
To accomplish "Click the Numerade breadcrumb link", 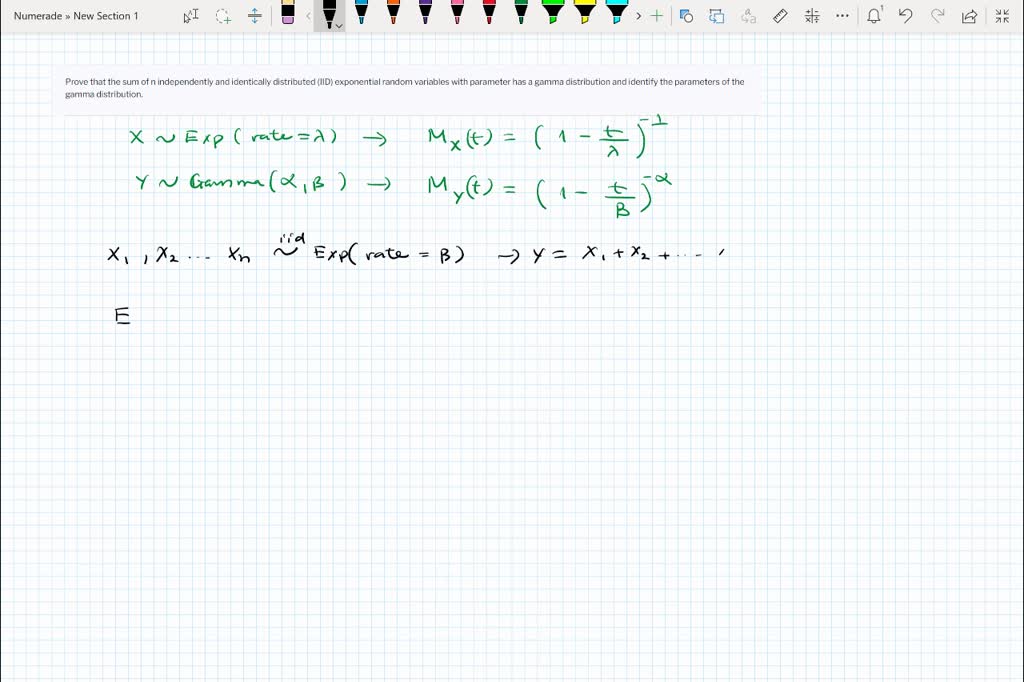I will point(38,15).
